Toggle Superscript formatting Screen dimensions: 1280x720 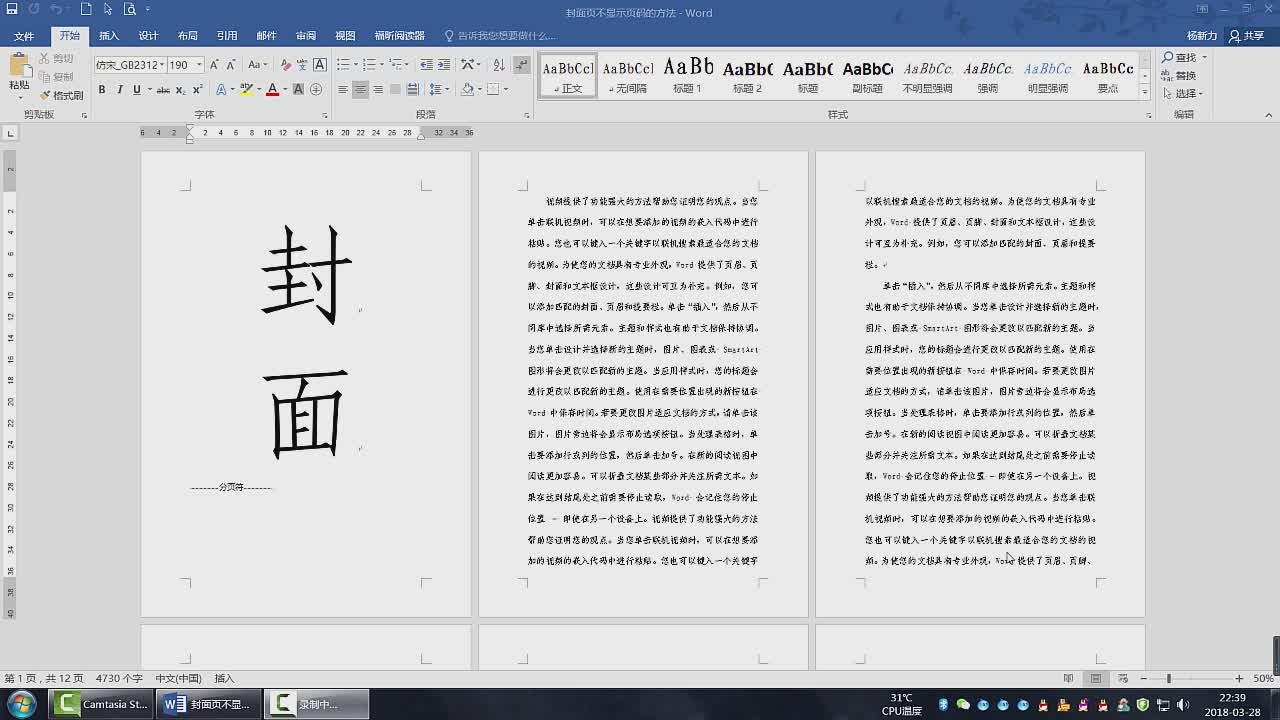(x=198, y=90)
